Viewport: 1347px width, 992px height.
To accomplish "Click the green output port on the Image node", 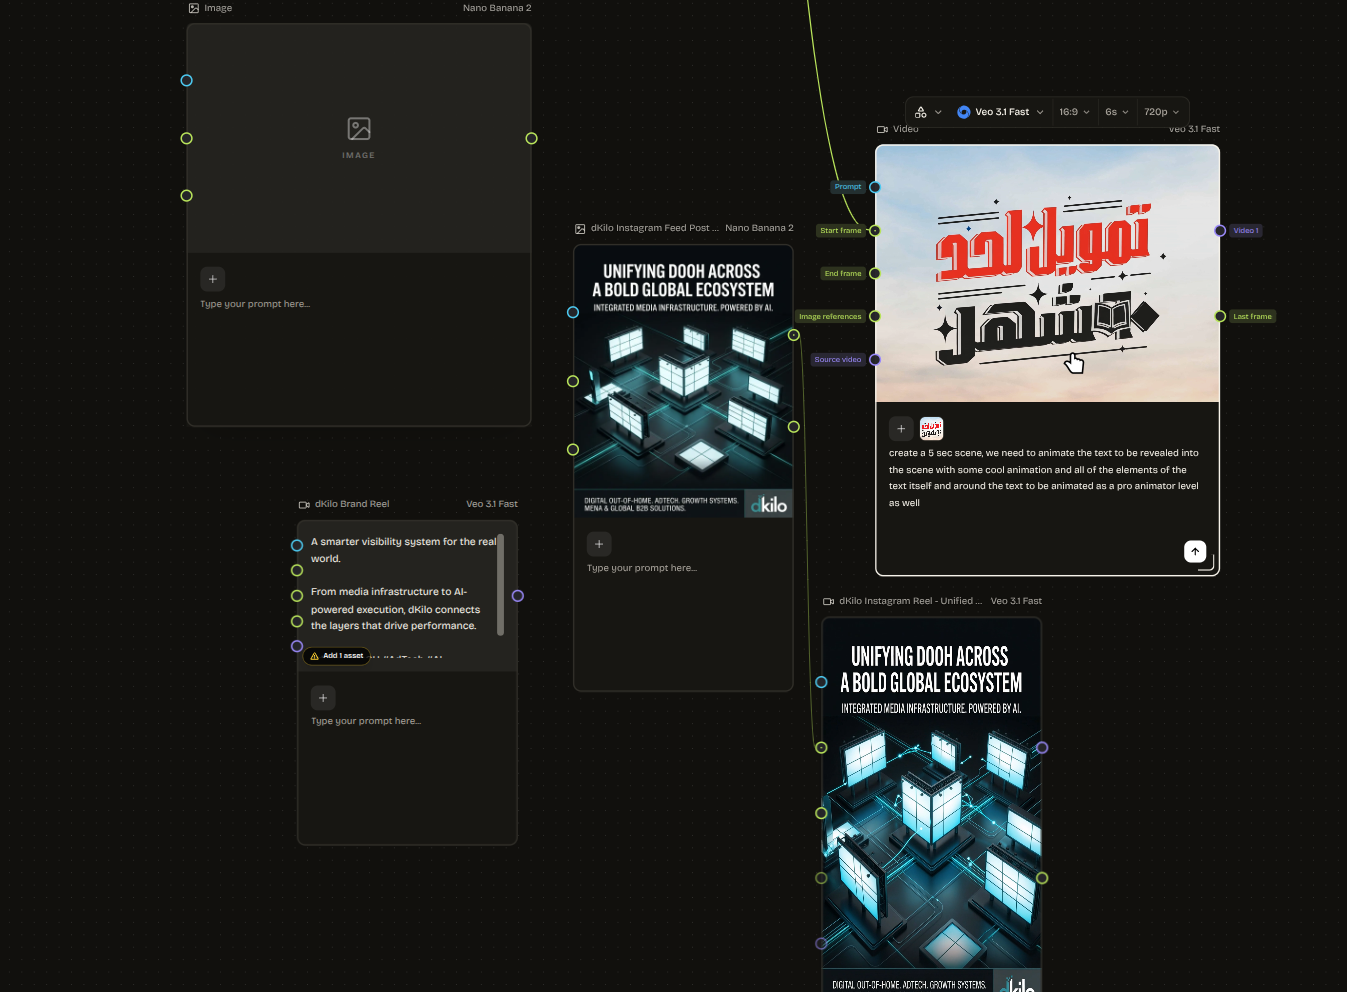I will click(532, 139).
